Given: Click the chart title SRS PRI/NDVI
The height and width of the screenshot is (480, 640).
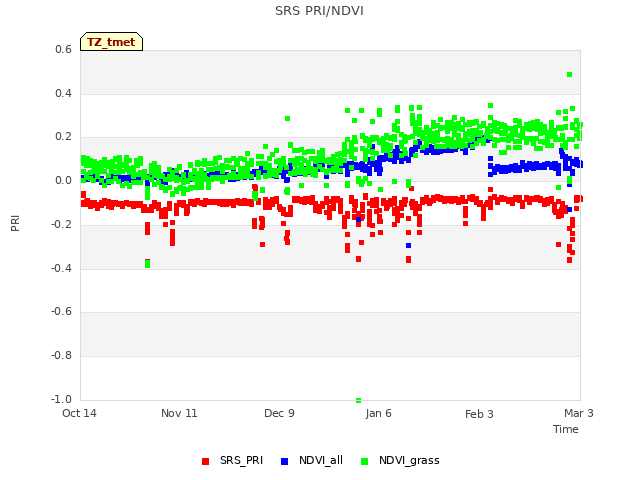Looking at the screenshot, I should click(319, 11).
